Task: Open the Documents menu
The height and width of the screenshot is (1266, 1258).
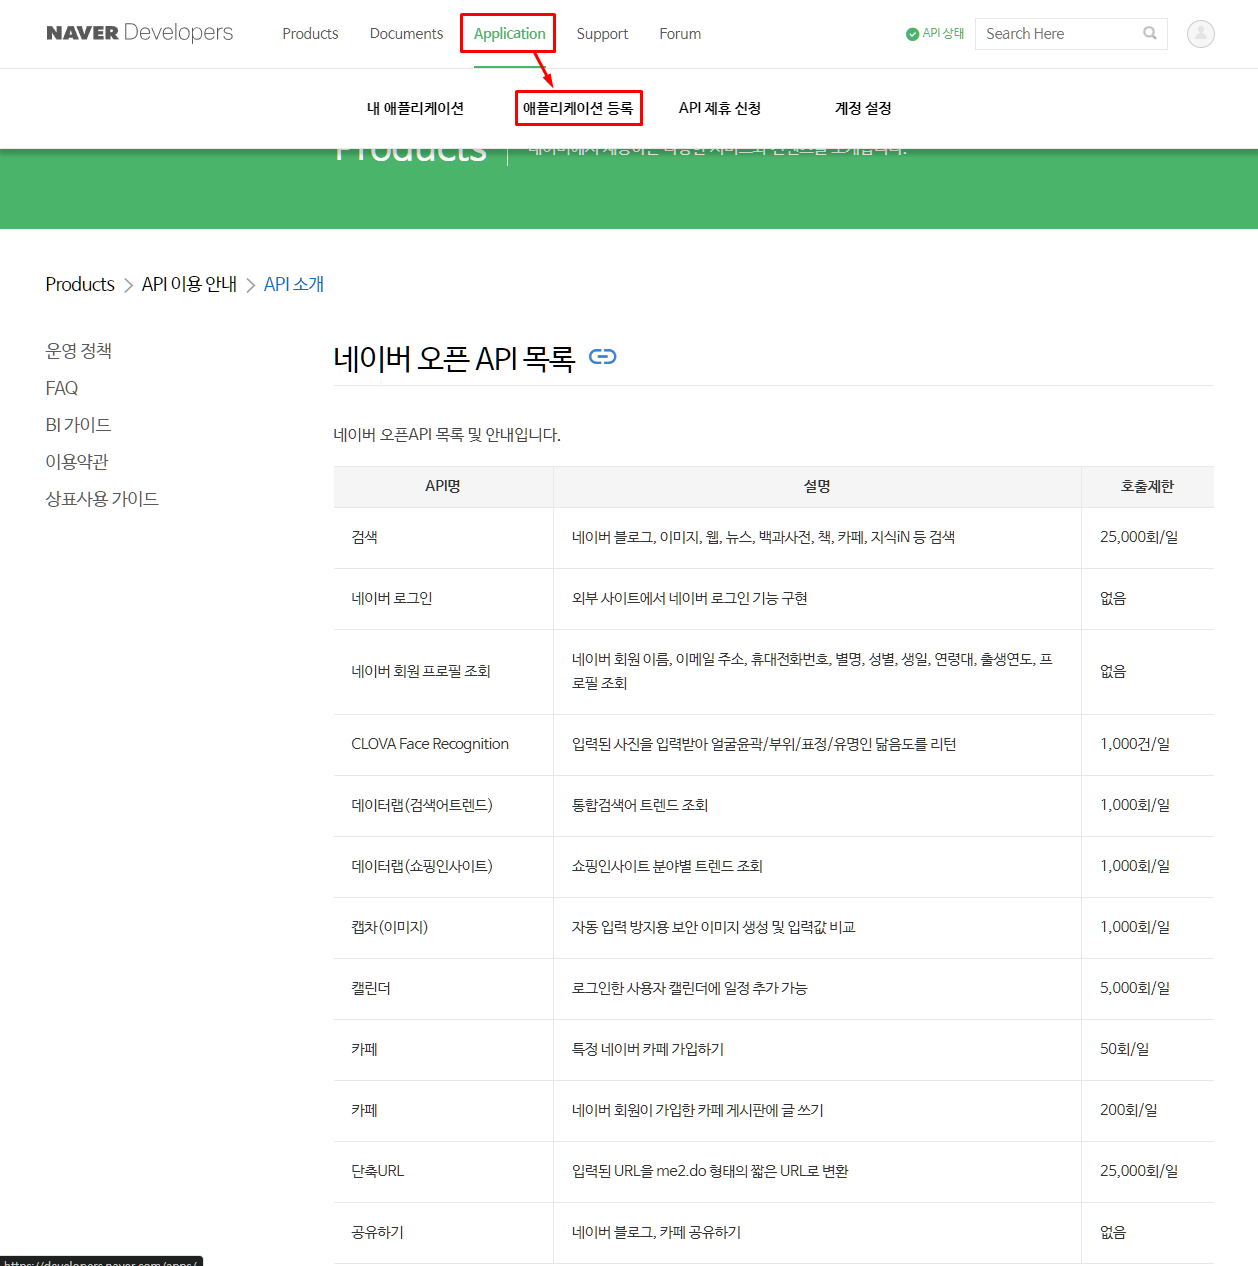Action: pos(406,34)
